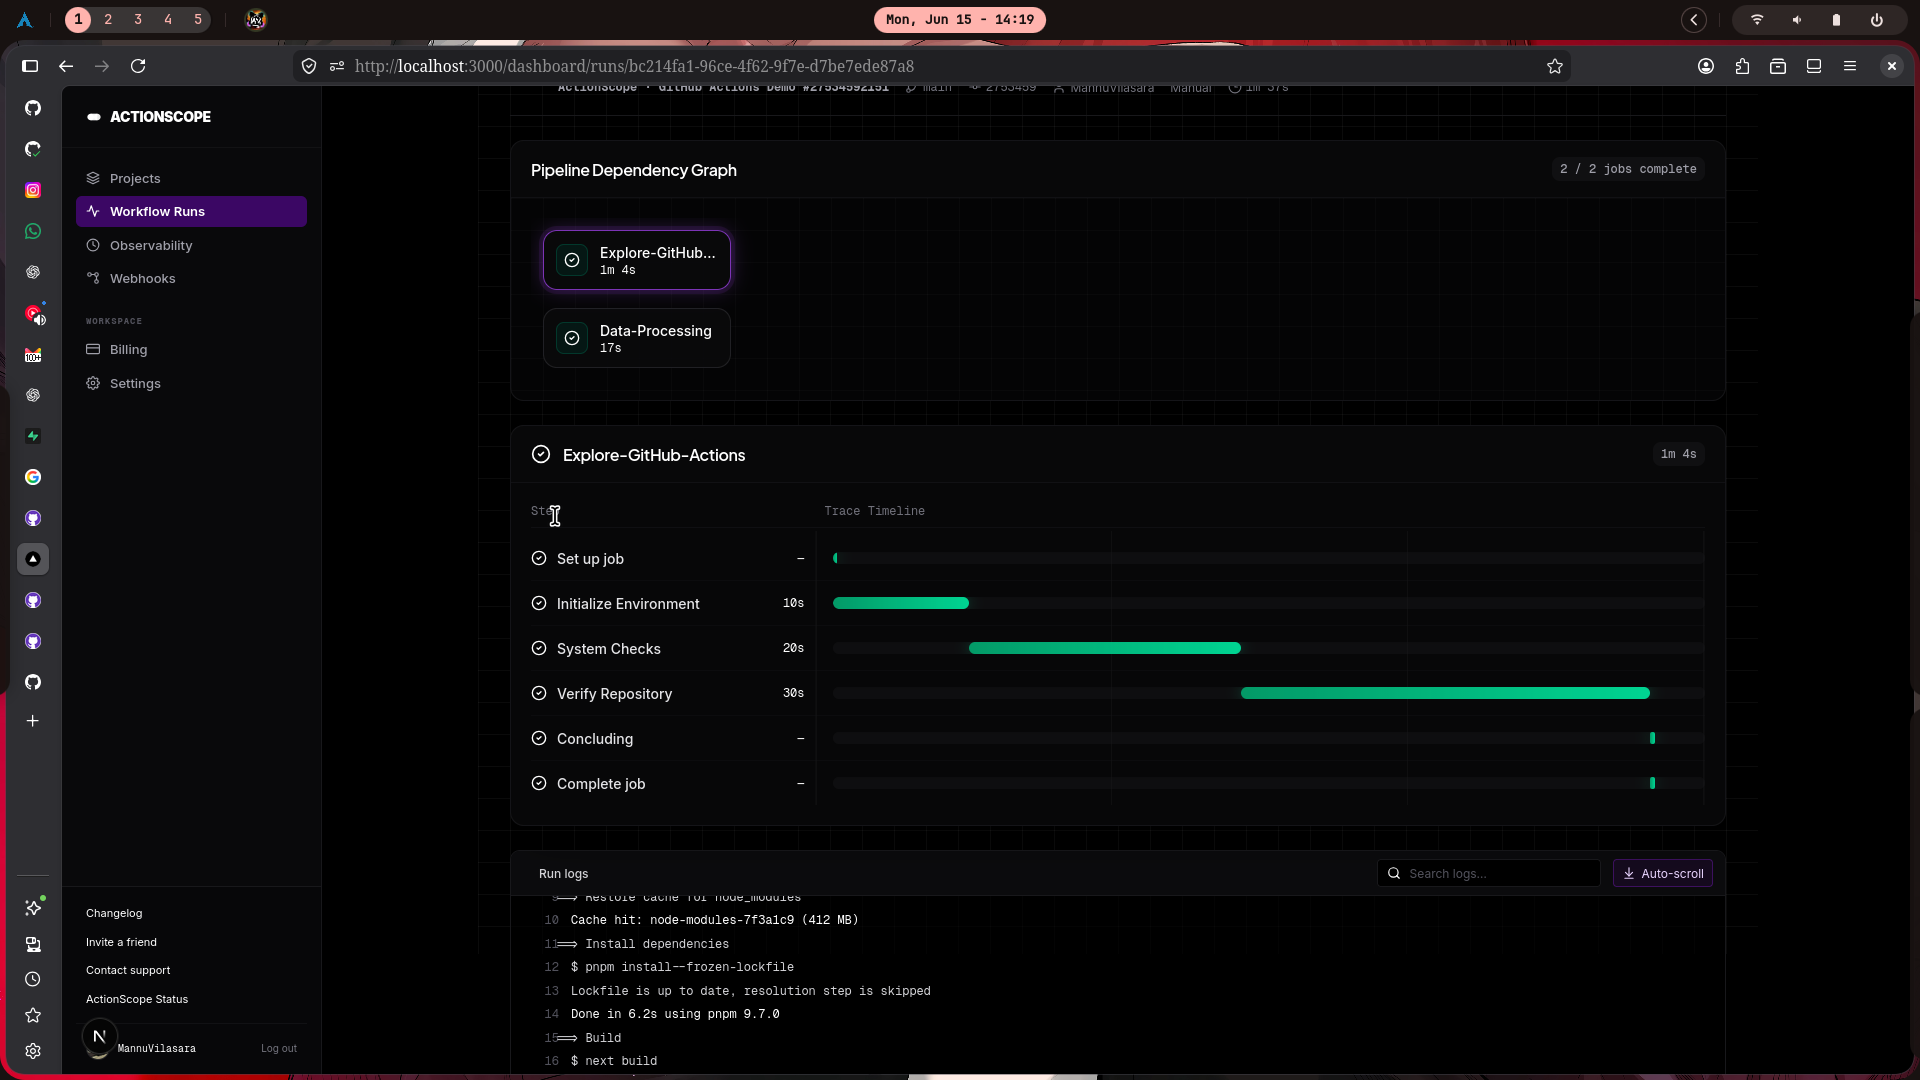Image resolution: width=1920 pixels, height=1080 pixels.
Task: Select the active triangle-logo sidebar tab
Action: 33,559
